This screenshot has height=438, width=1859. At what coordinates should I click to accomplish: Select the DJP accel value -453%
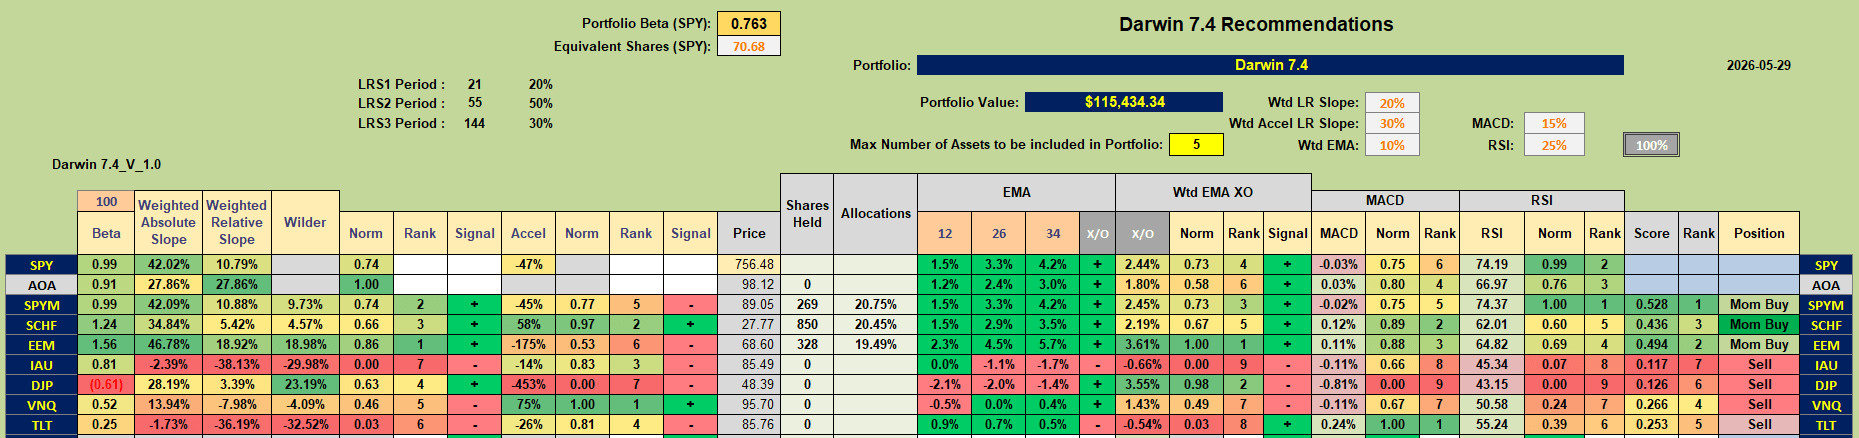tap(528, 384)
